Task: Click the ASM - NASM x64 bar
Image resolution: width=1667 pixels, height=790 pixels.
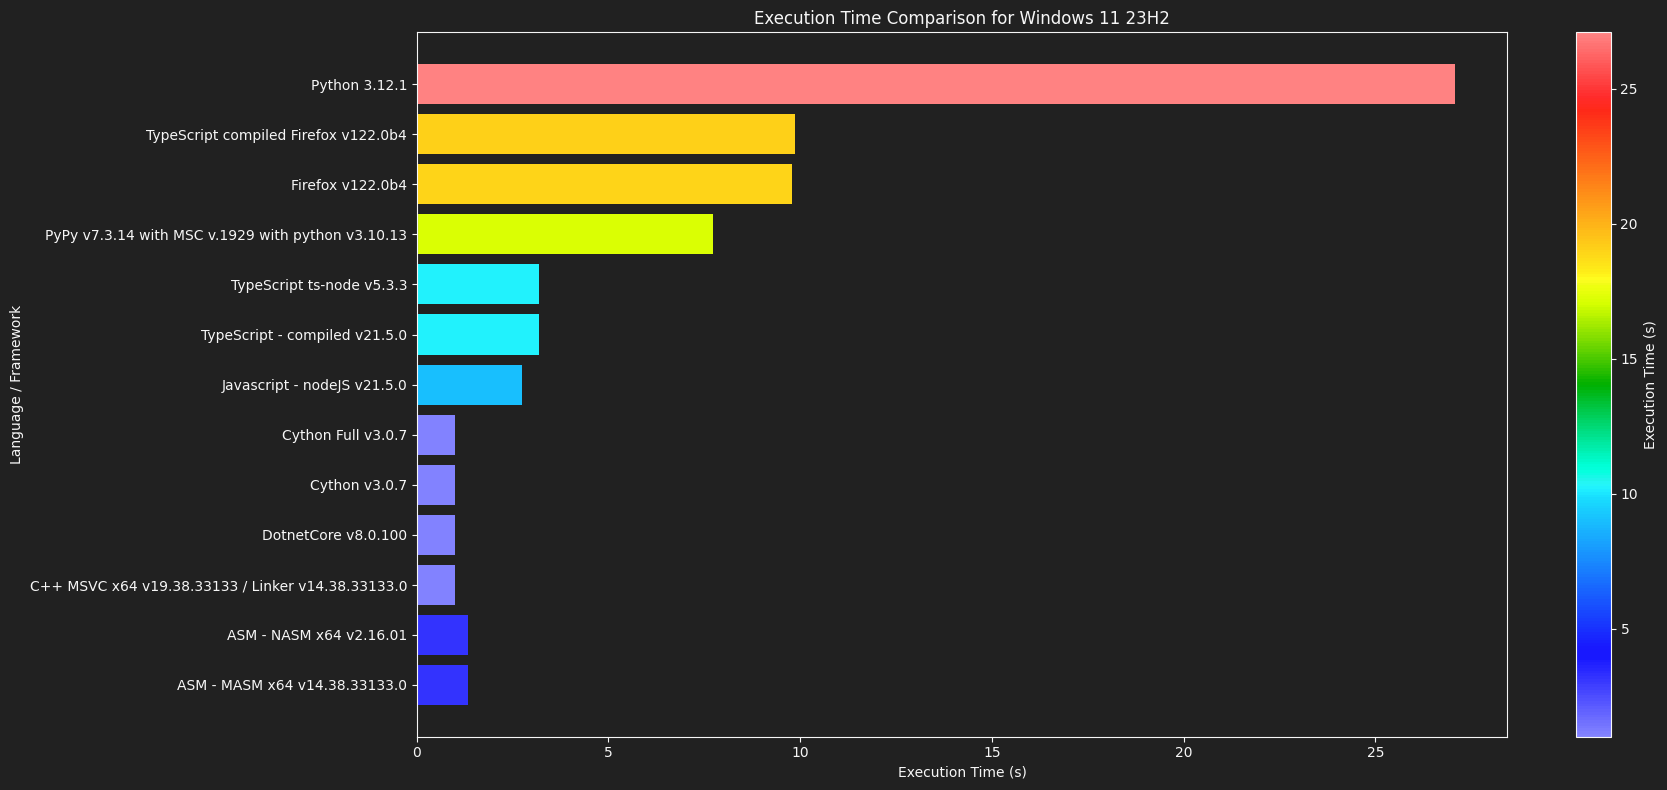Action: 442,635
